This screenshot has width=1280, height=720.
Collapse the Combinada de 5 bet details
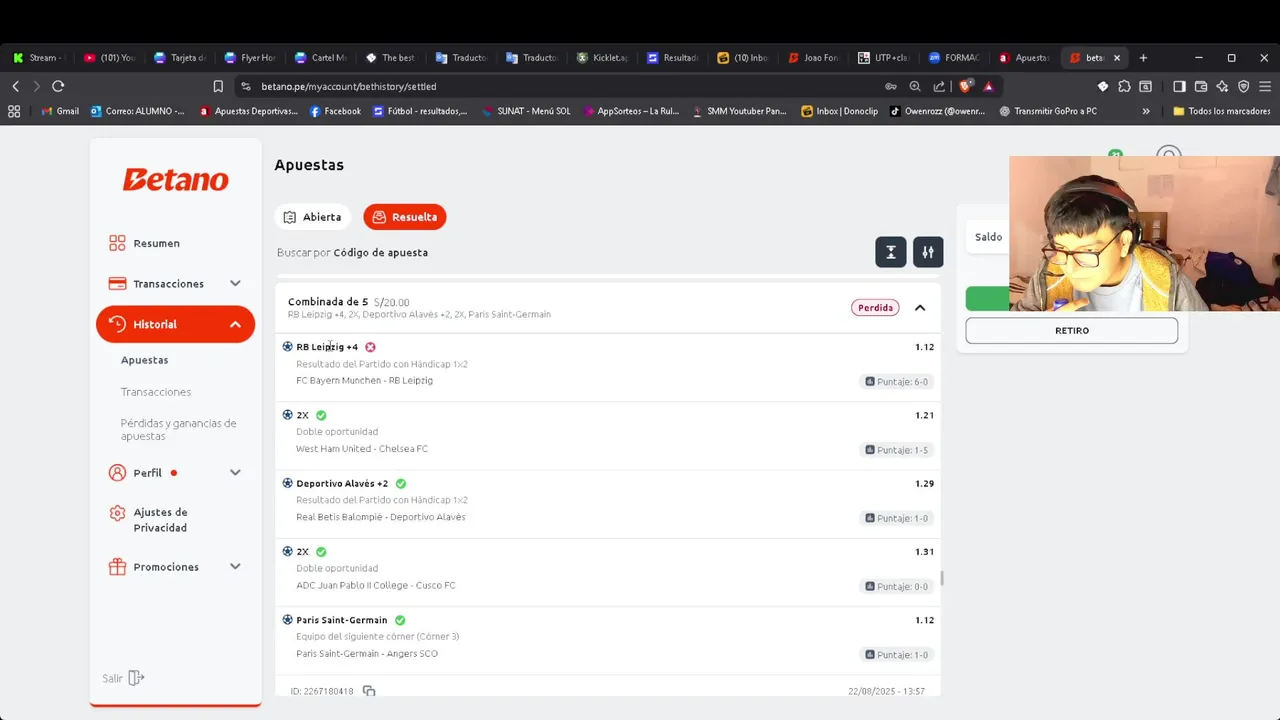point(920,308)
